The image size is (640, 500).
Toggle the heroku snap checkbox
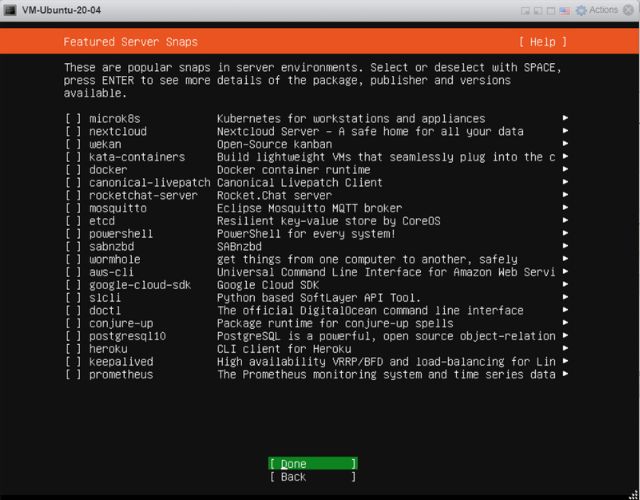73,349
